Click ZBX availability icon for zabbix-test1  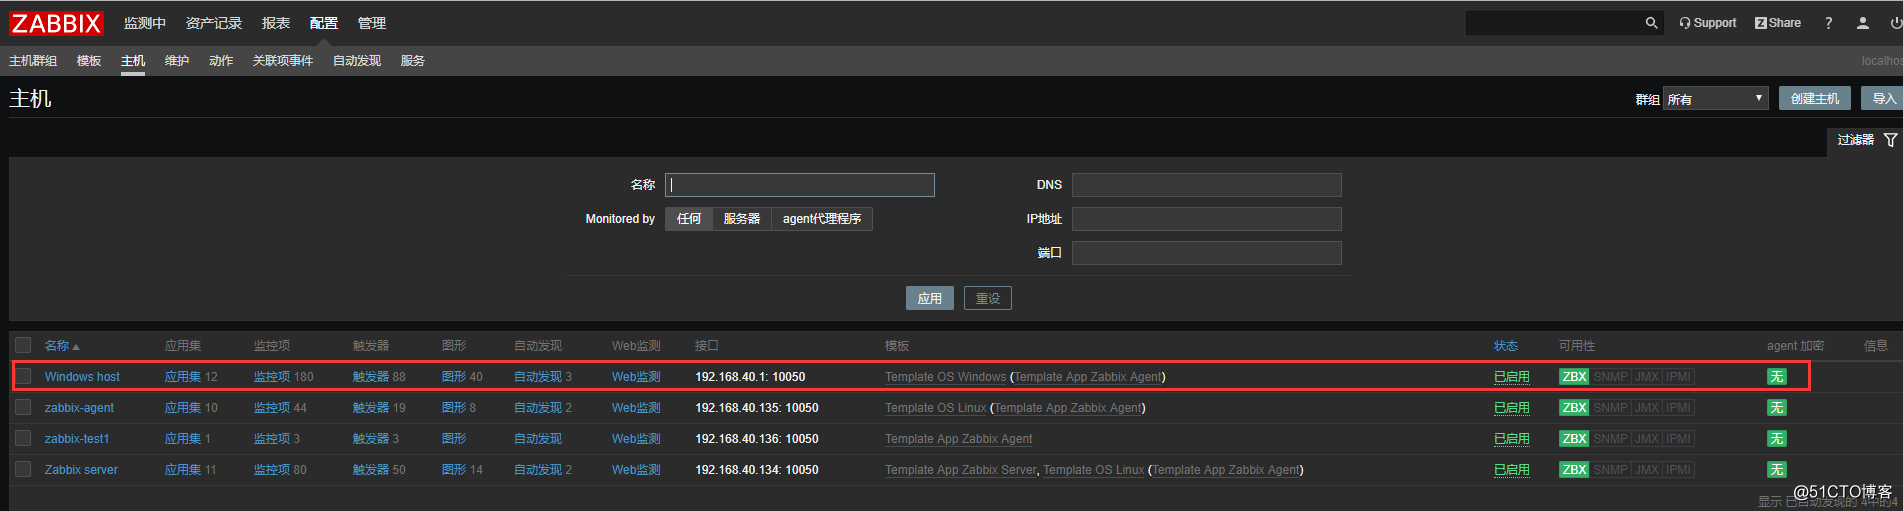pos(1574,439)
